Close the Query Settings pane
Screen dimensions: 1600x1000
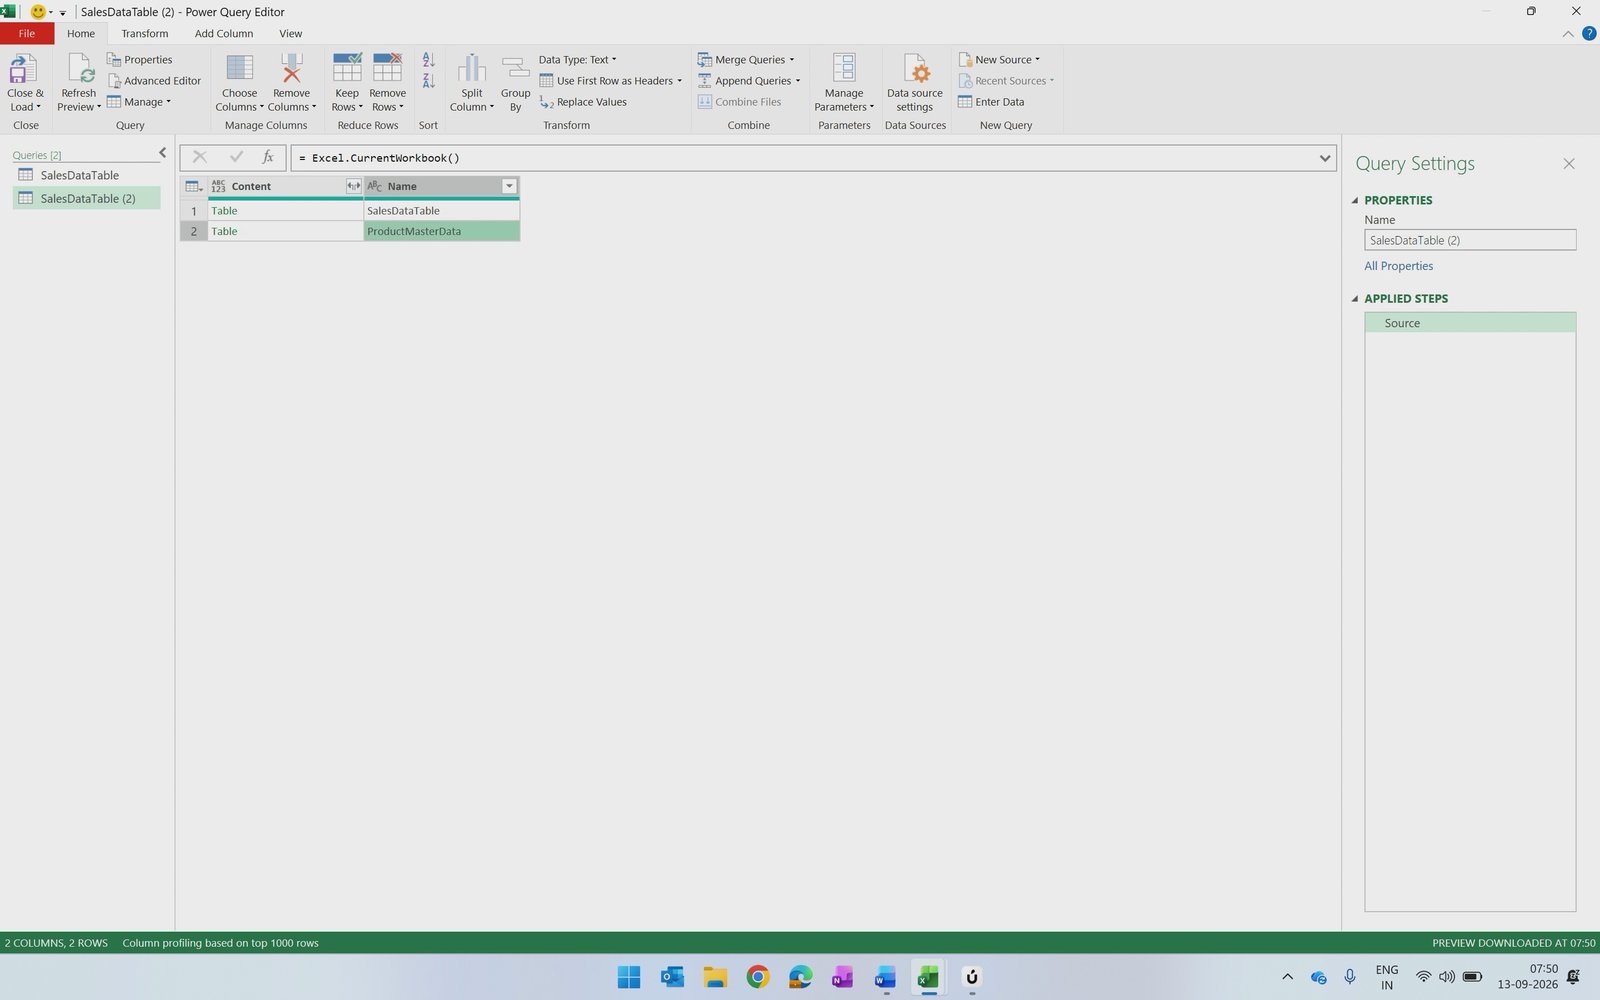[1569, 164]
